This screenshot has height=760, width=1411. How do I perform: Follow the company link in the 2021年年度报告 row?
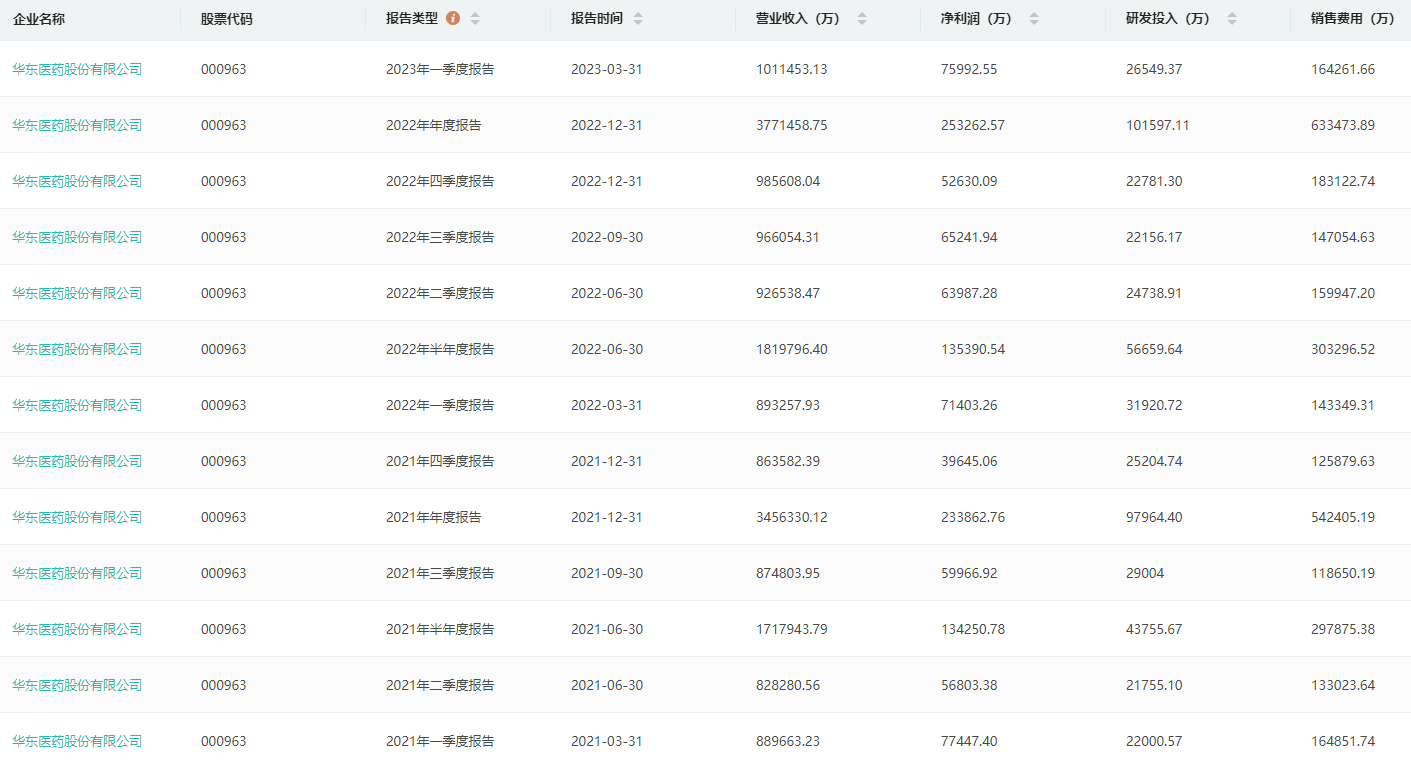(x=77, y=517)
